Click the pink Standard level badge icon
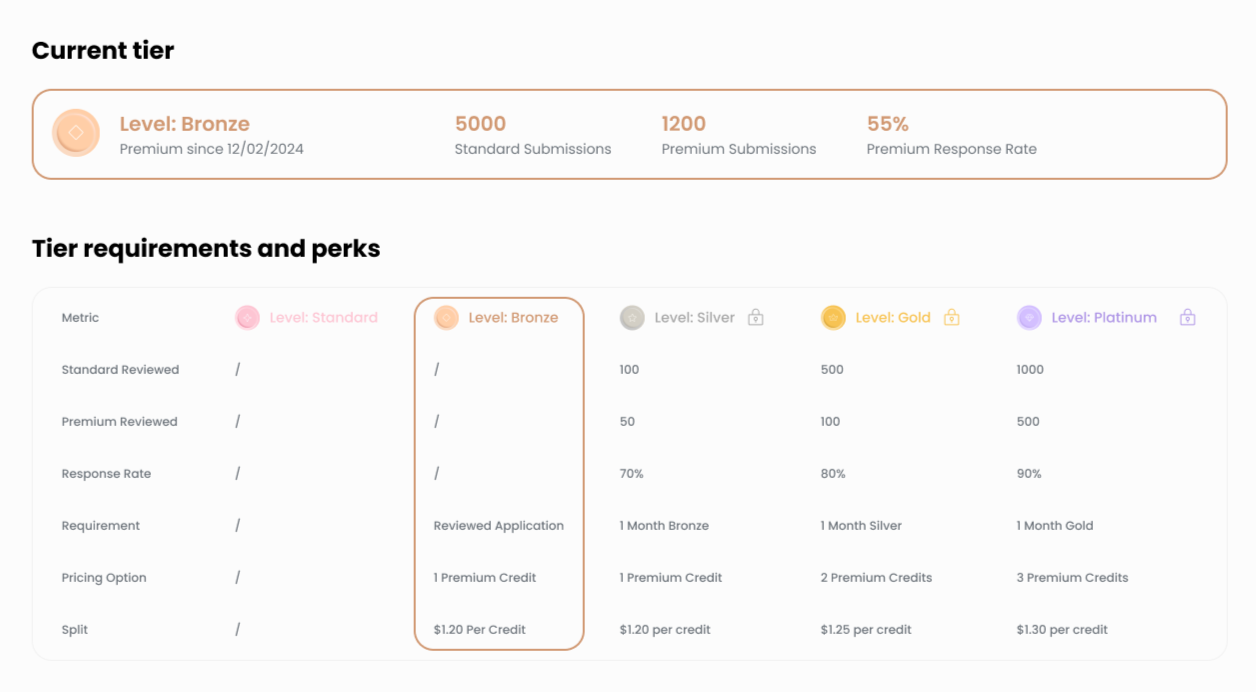Screen dimensions: 1256x692 tap(247, 318)
